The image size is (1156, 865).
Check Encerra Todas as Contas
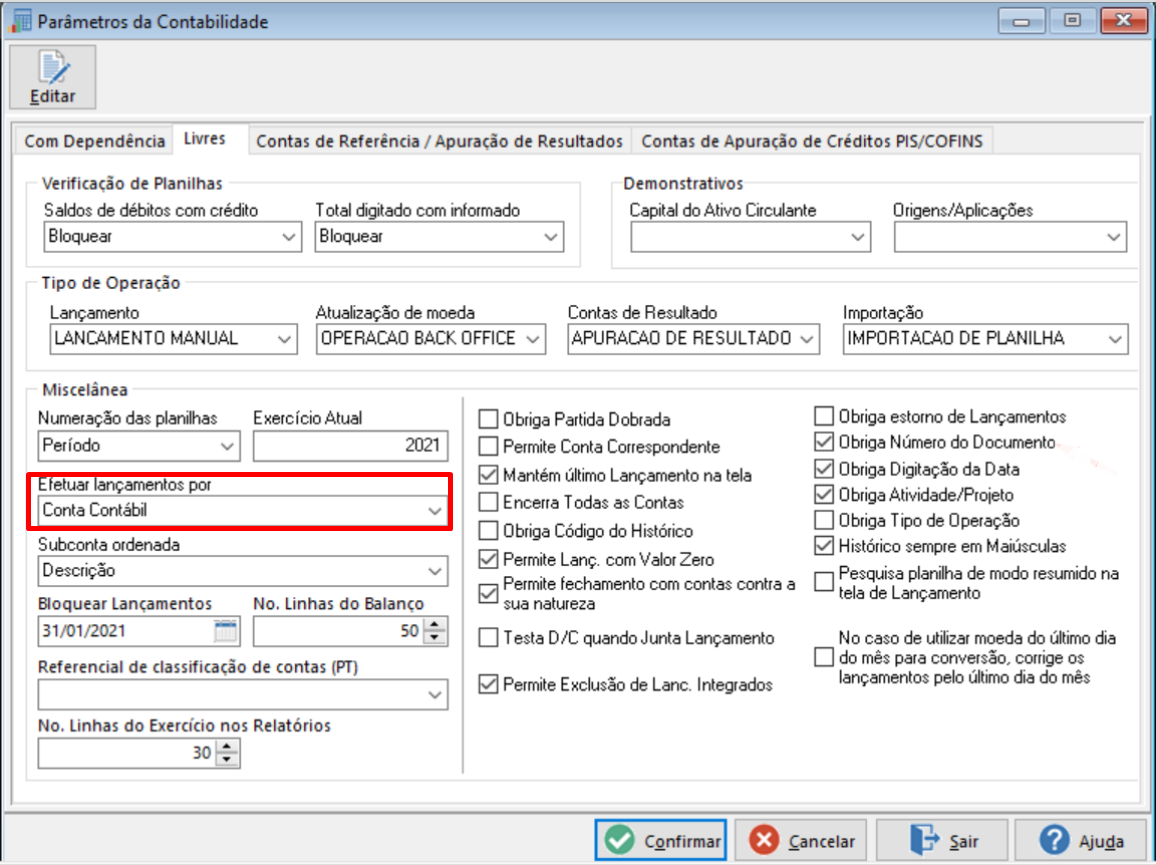(488, 502)
